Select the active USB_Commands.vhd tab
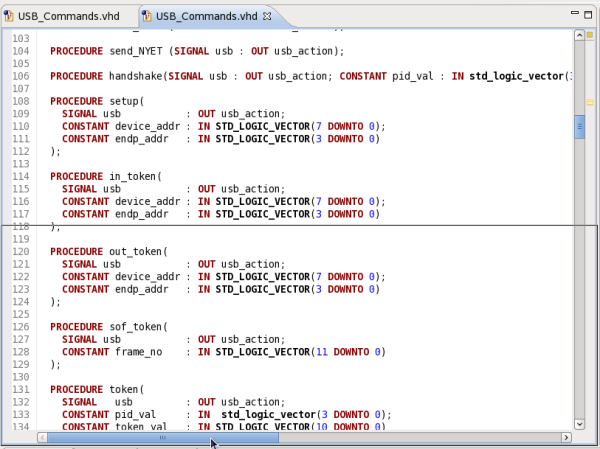 206,16
